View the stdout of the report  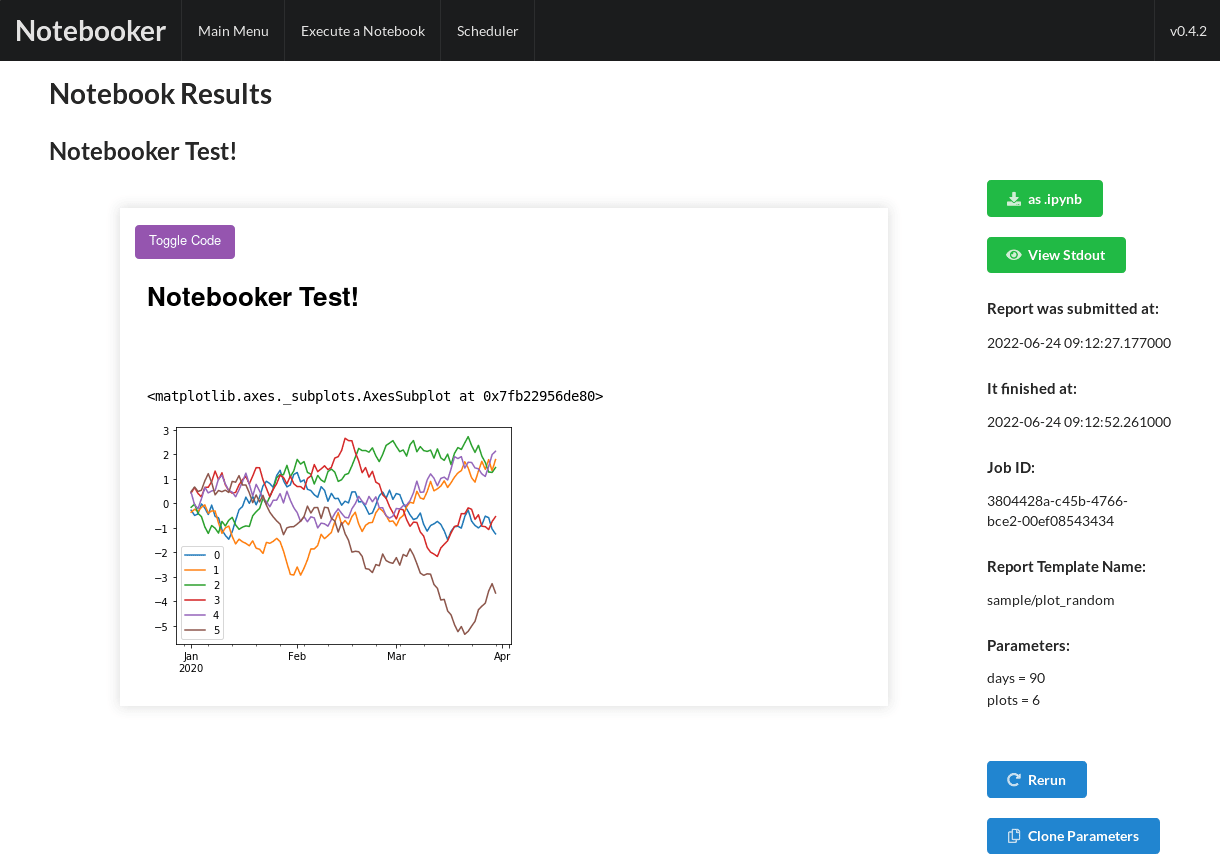coord(1056,255)
